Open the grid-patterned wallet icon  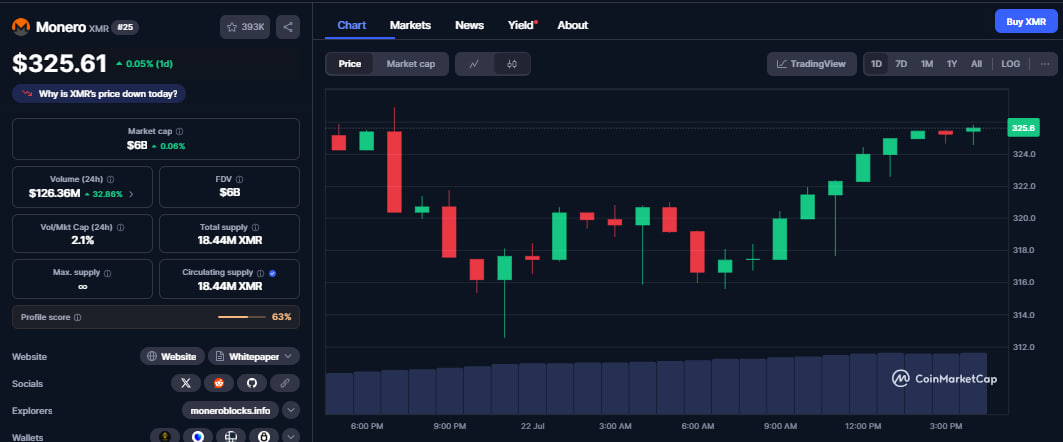coord(230,437)
